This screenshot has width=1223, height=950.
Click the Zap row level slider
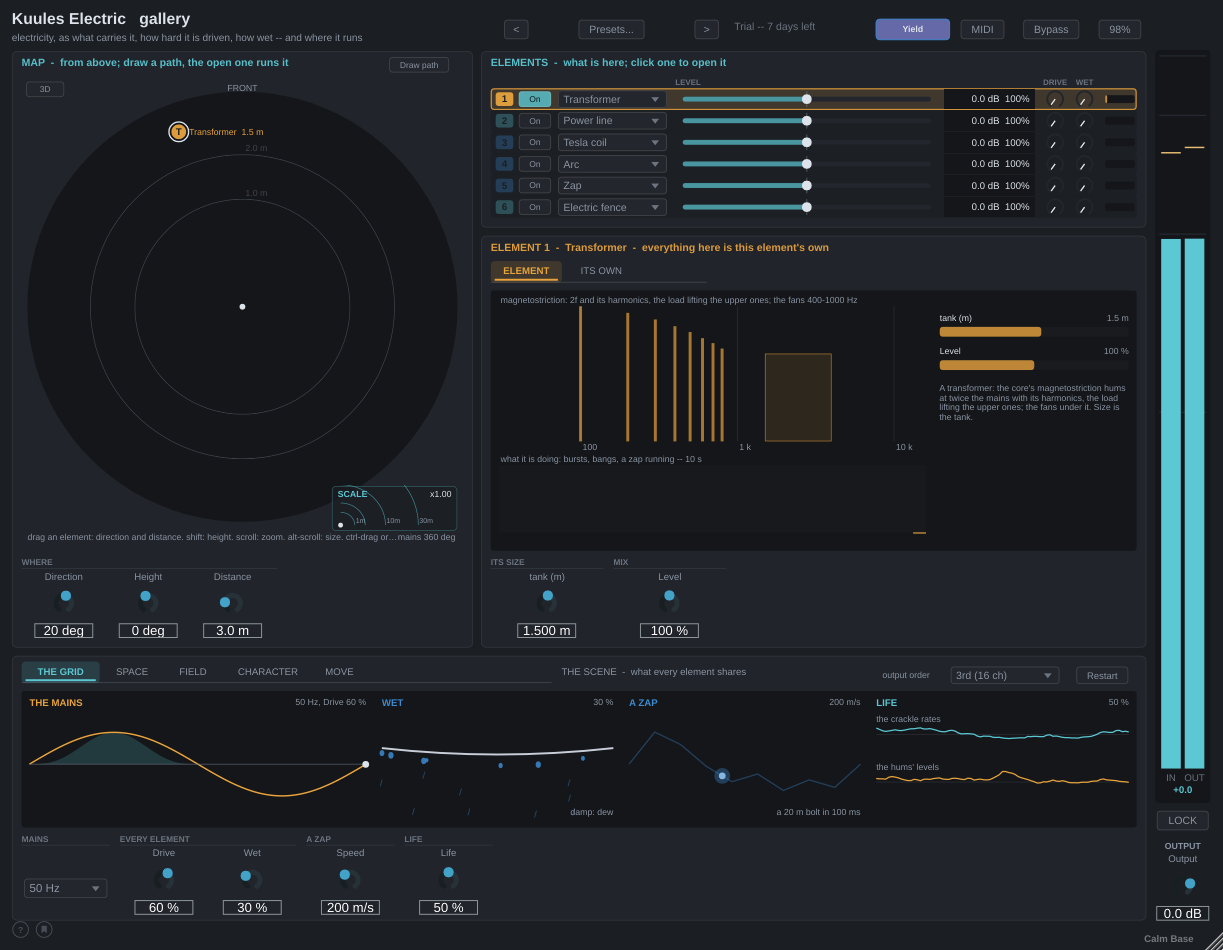(806, 185)
